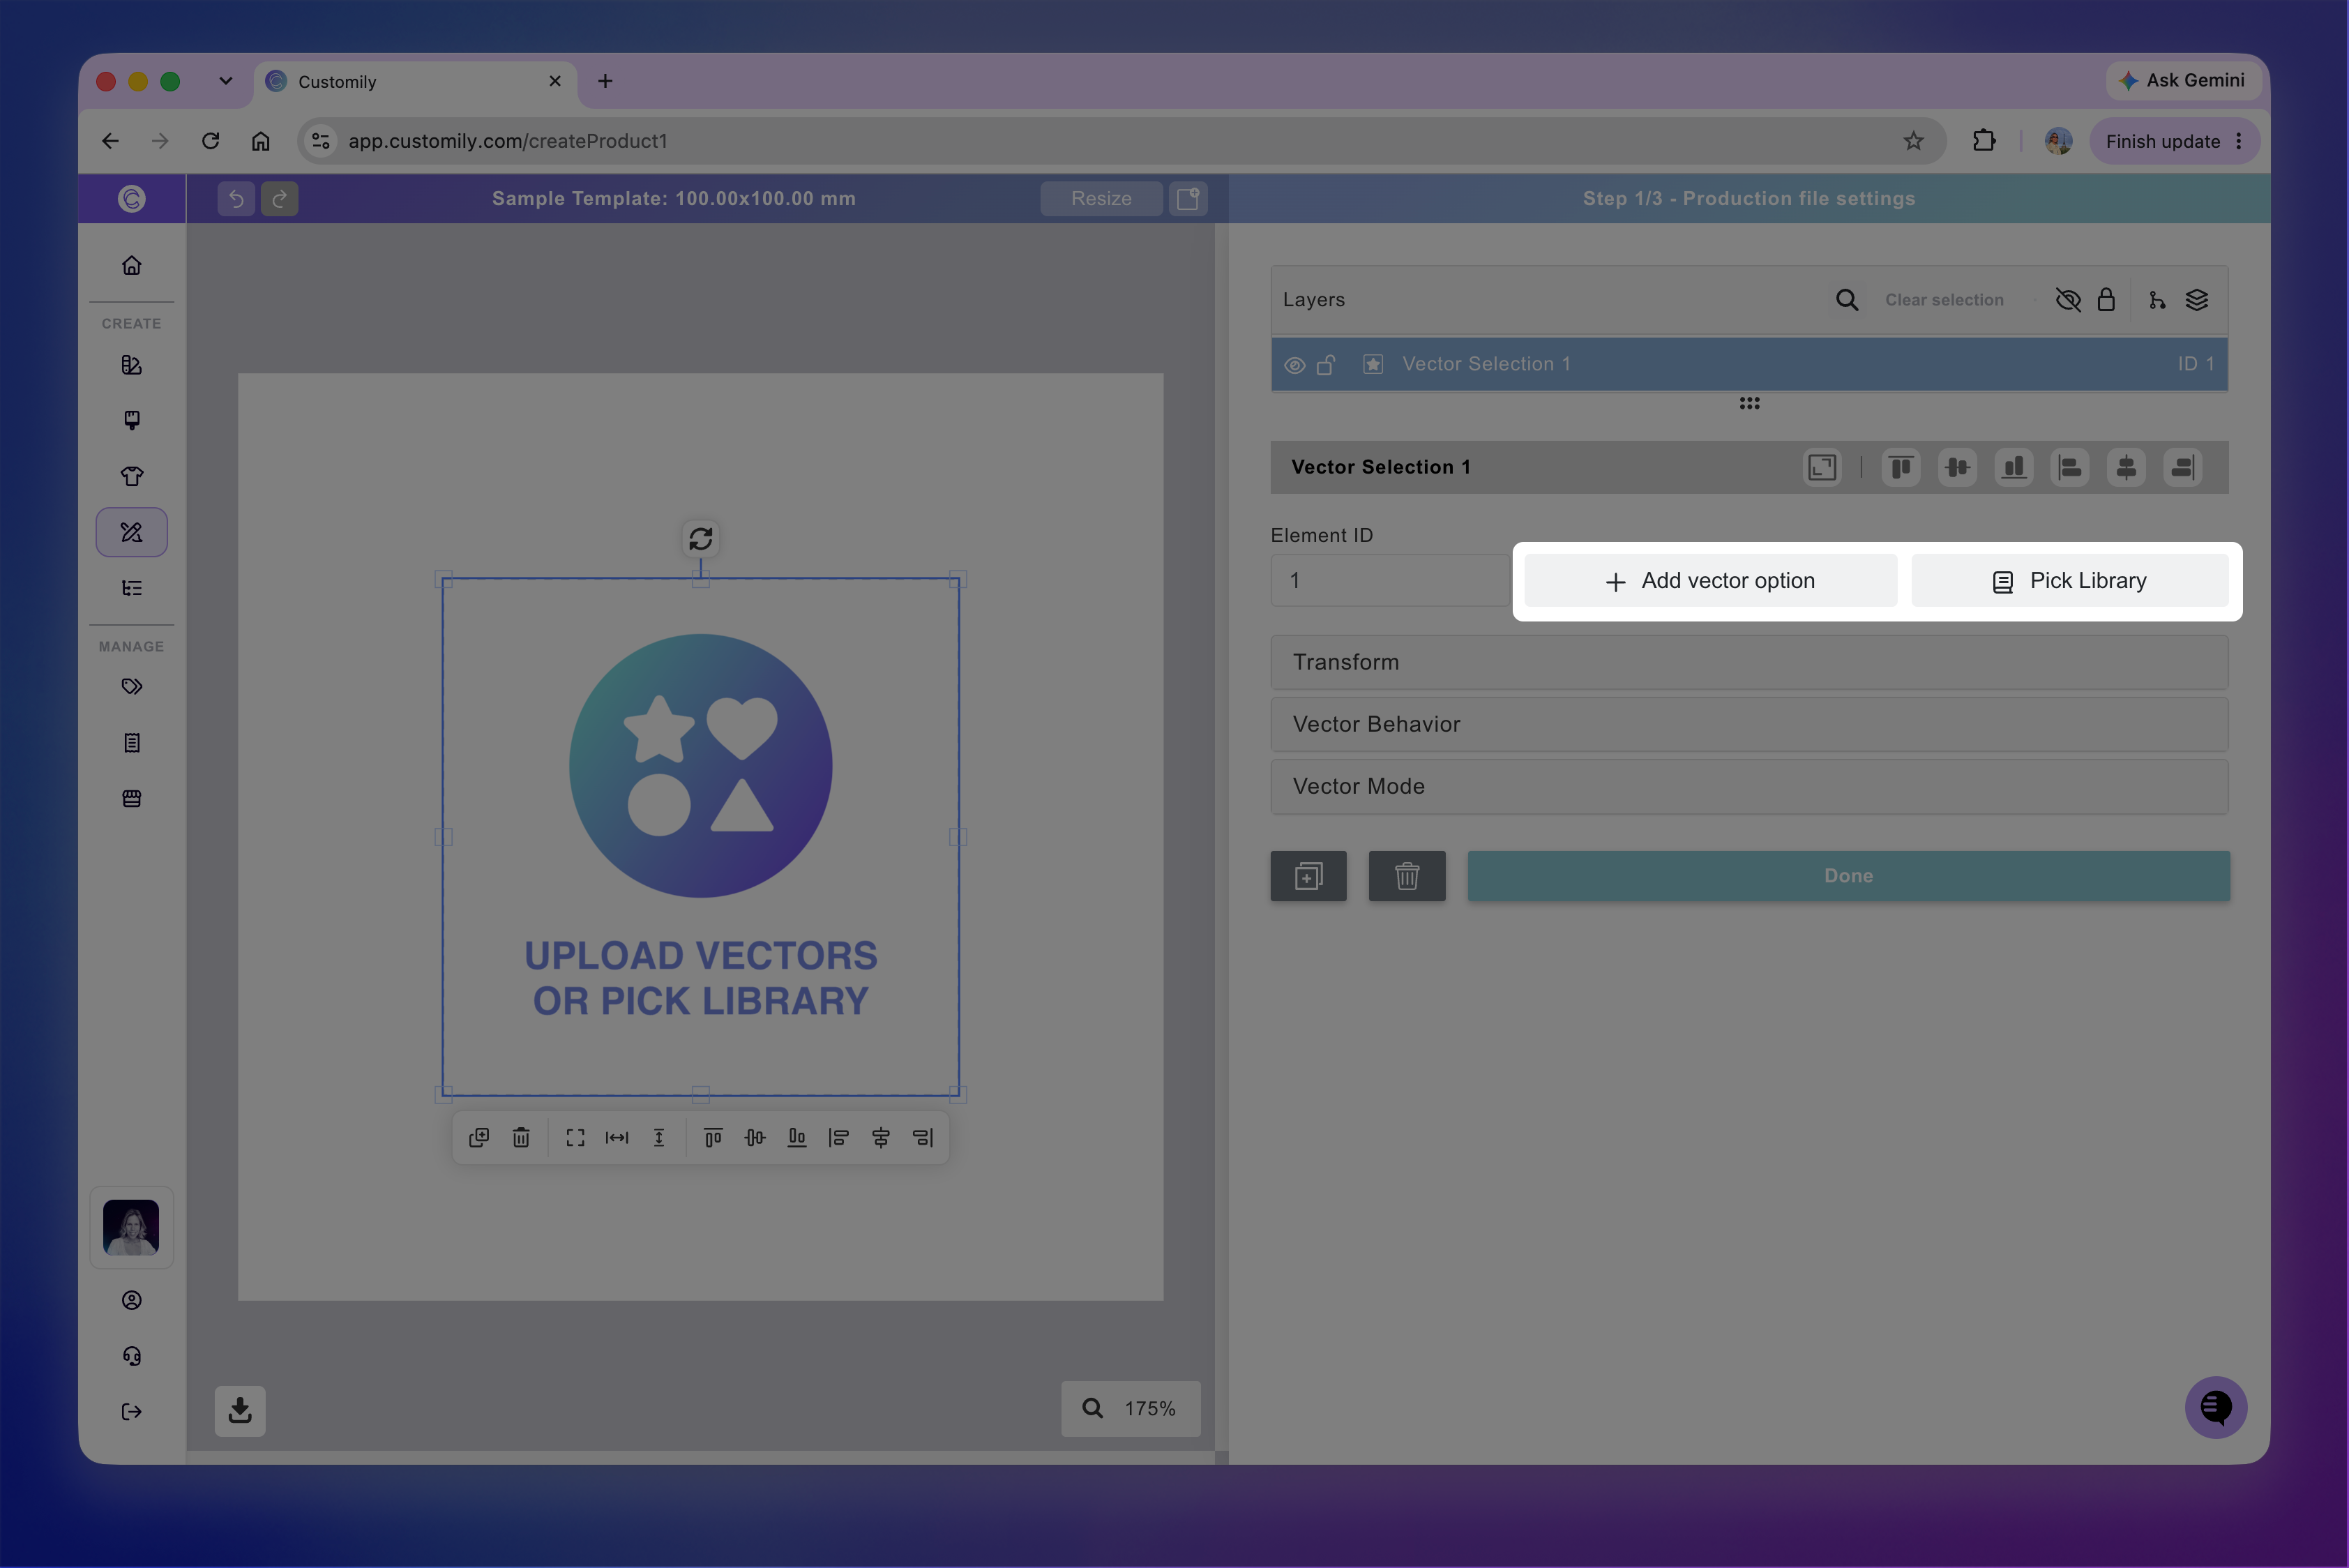This screenshot has height=1568, width=2349.
Task: Open the chat support bubble
Action: pos(2216,1407)
